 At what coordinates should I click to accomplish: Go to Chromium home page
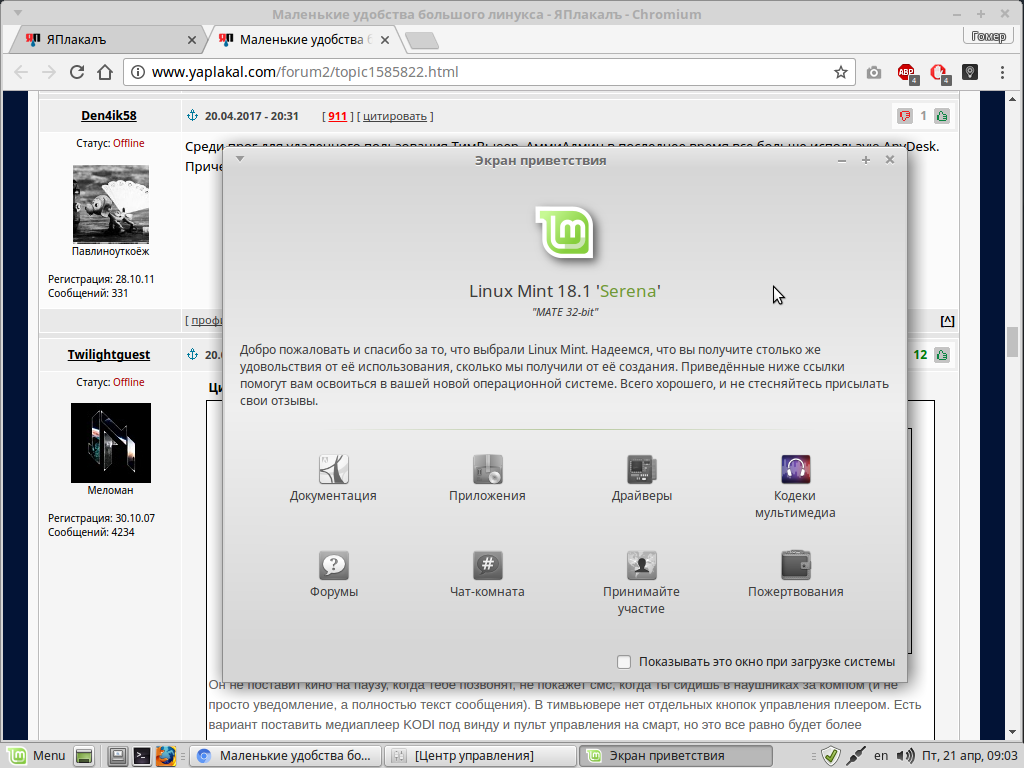105,72
